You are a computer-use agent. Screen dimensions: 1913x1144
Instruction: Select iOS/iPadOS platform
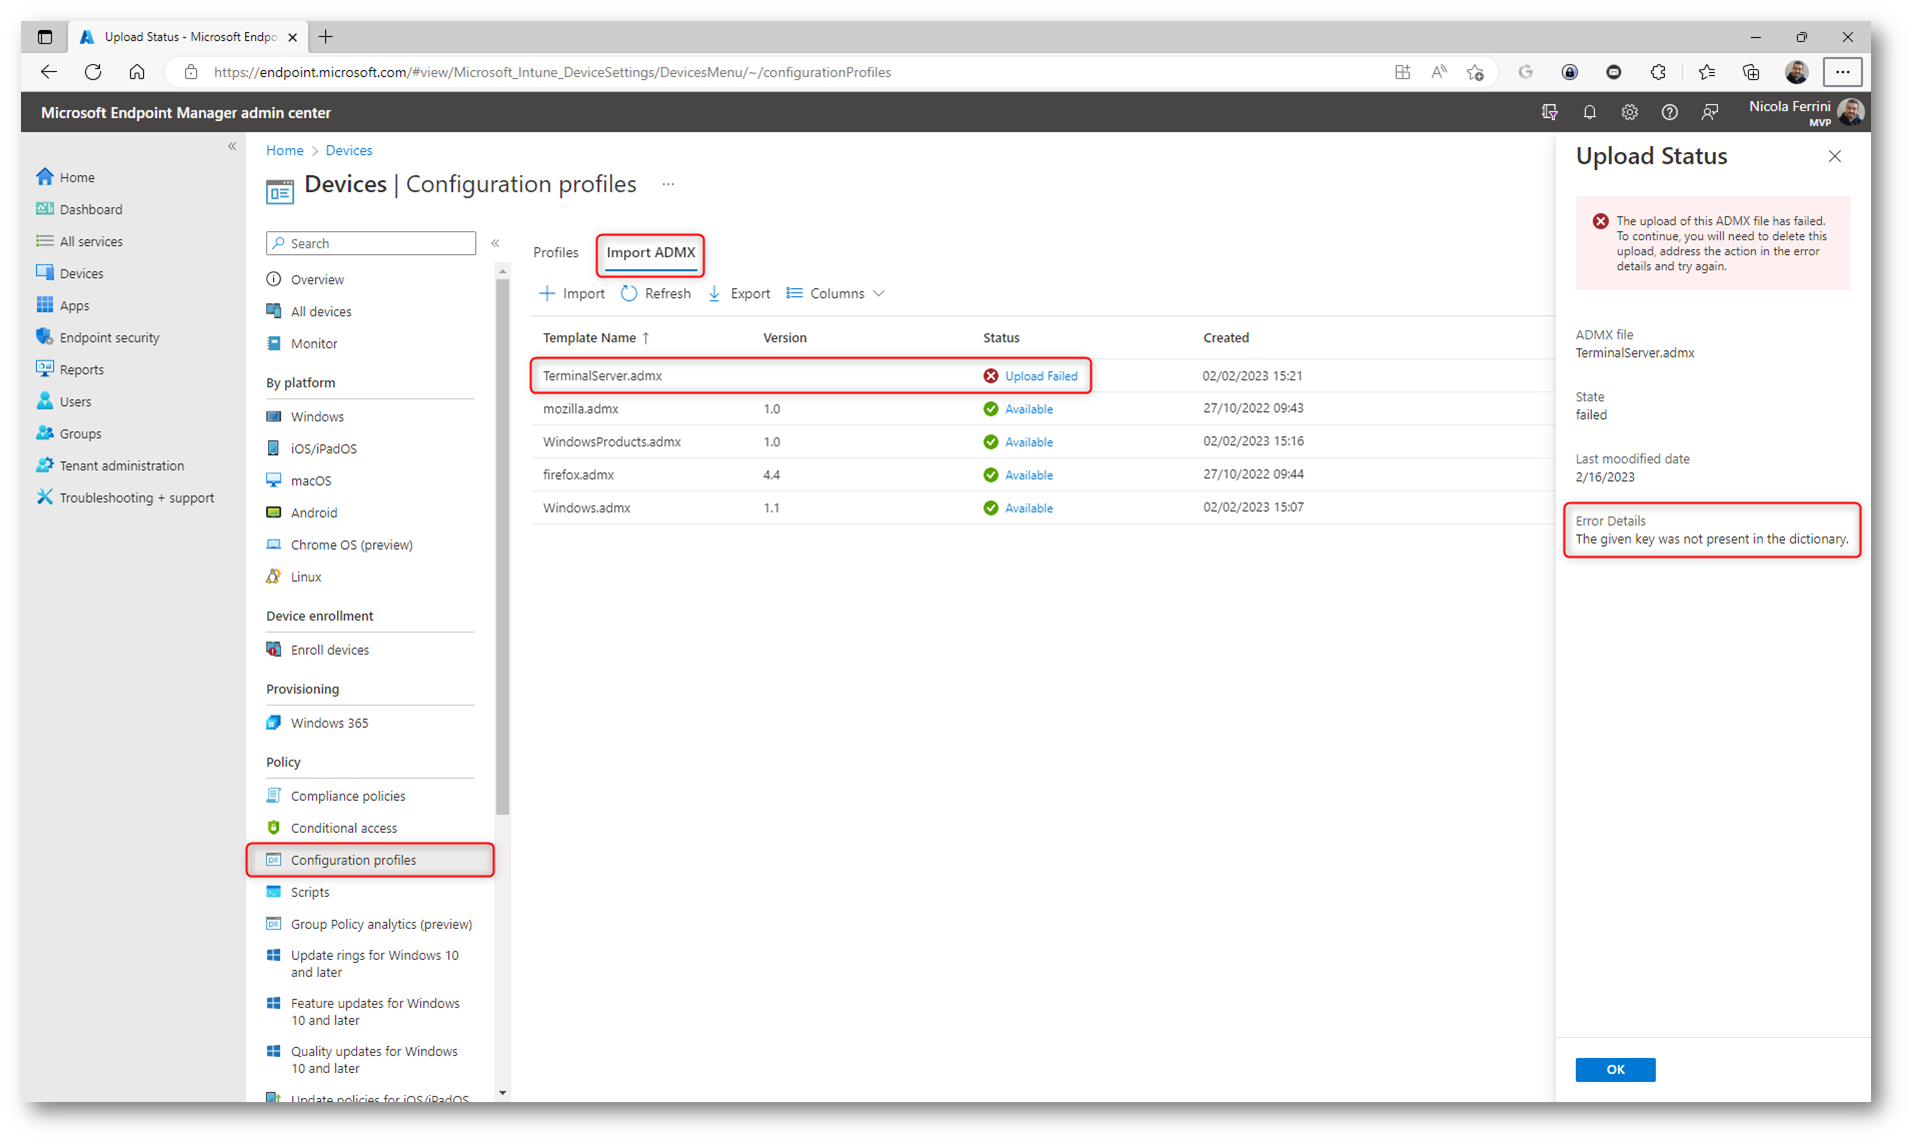[323, 448]
